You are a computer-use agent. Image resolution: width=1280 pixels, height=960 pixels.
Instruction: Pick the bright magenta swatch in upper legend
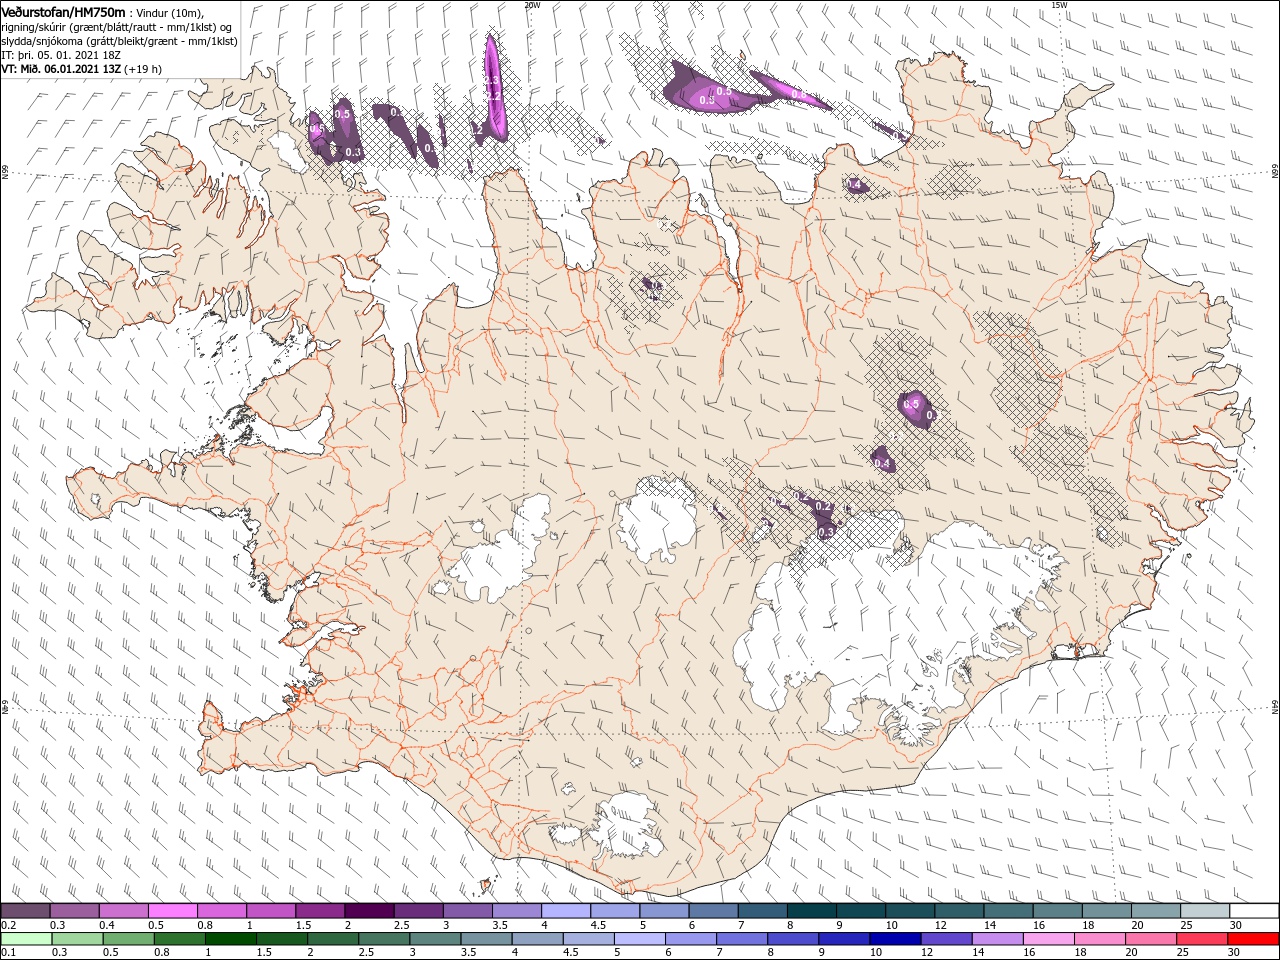tap(173, 911)
